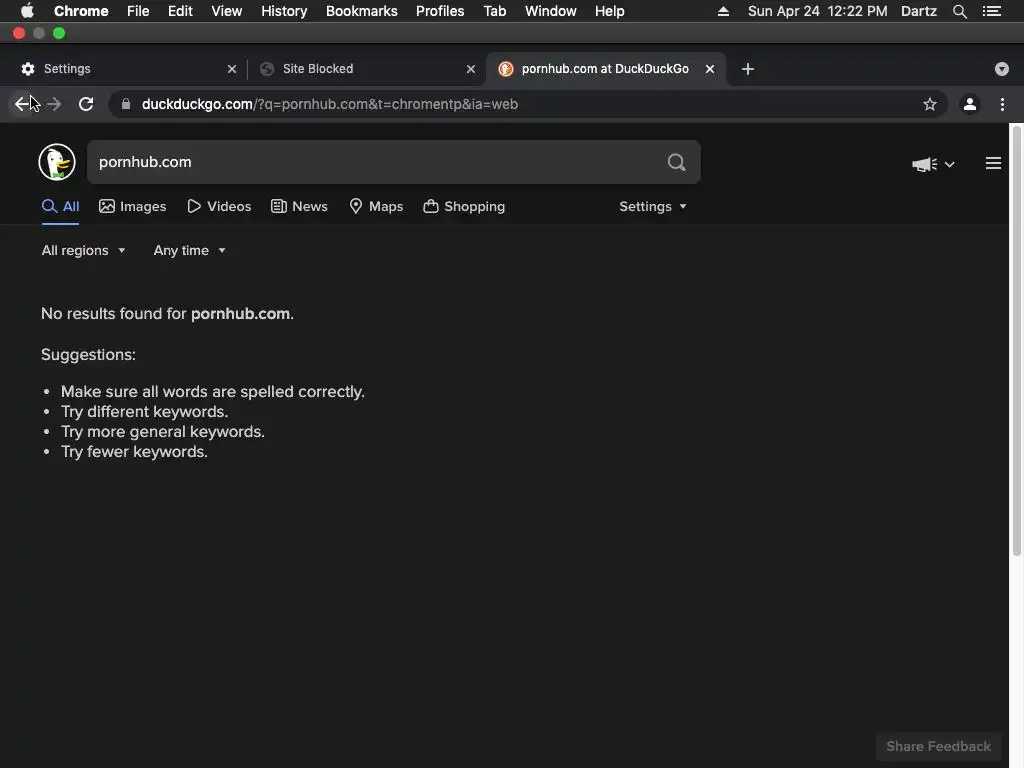The width and height of the screenshot is (1024, 768).
Task: Click the magnifier search button in search box
Action: click(677, 162)
